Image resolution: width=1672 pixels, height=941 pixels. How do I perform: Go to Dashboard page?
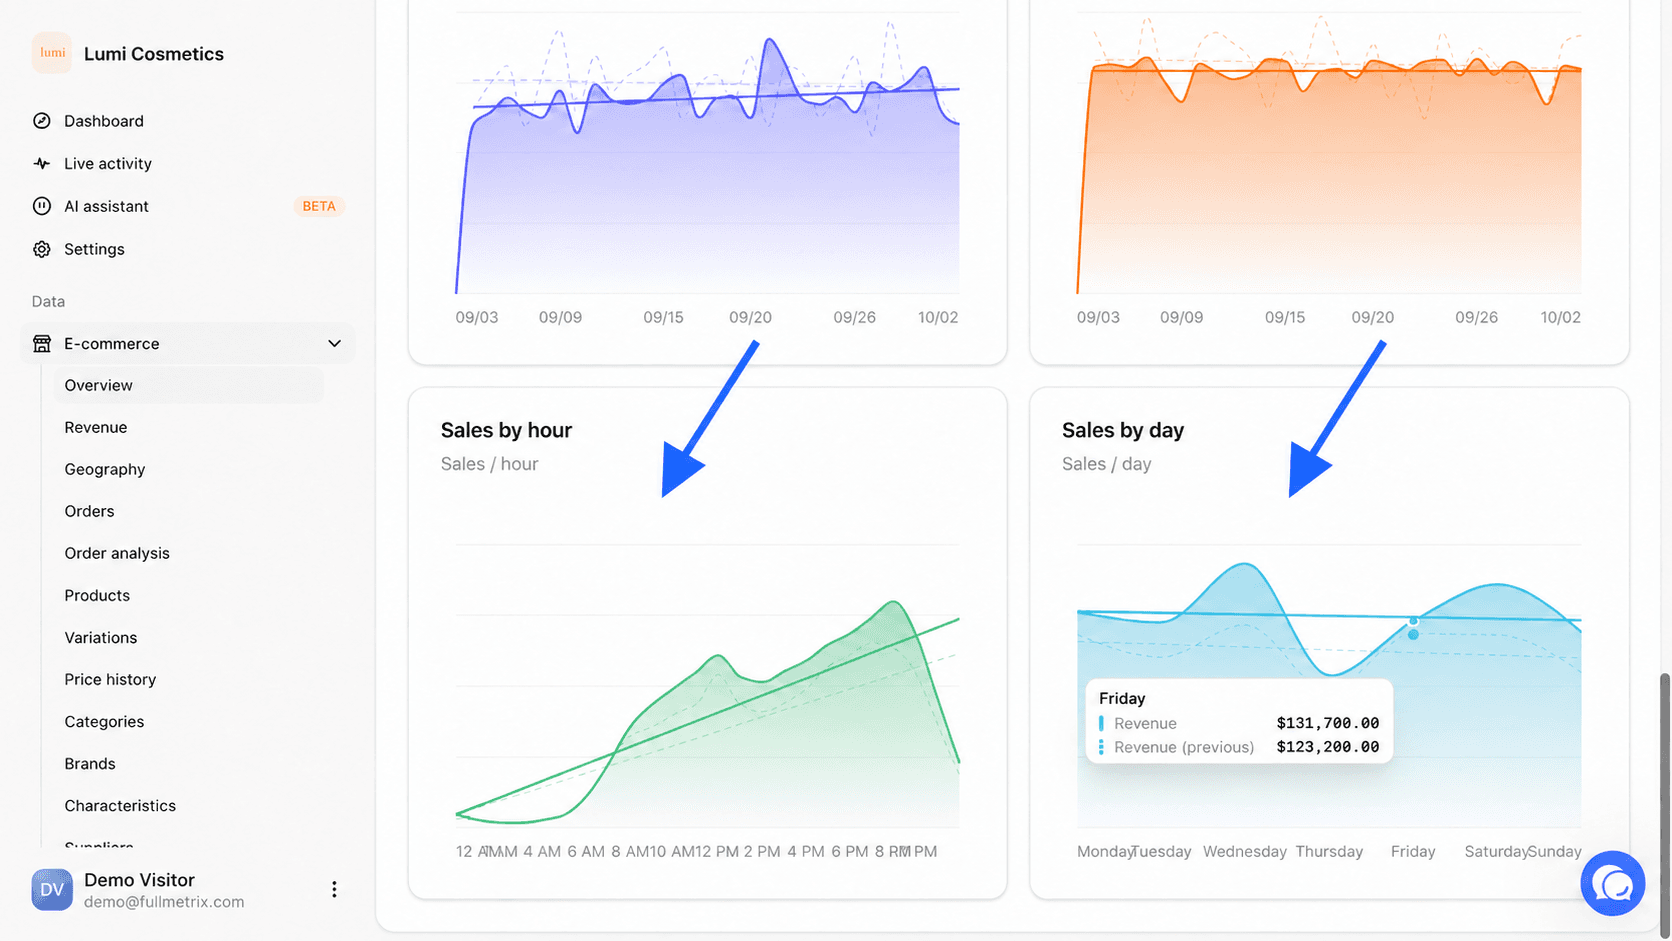104,121
